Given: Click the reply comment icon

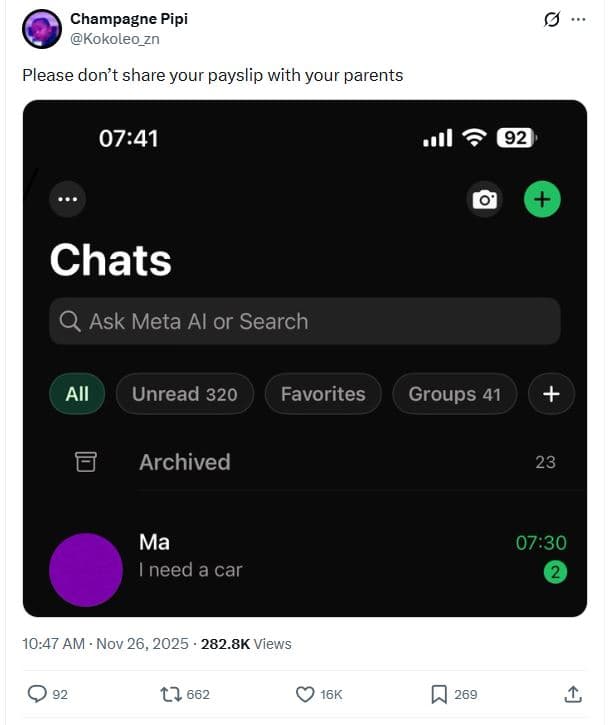Looking at the screenshot, I should [37, 693].
